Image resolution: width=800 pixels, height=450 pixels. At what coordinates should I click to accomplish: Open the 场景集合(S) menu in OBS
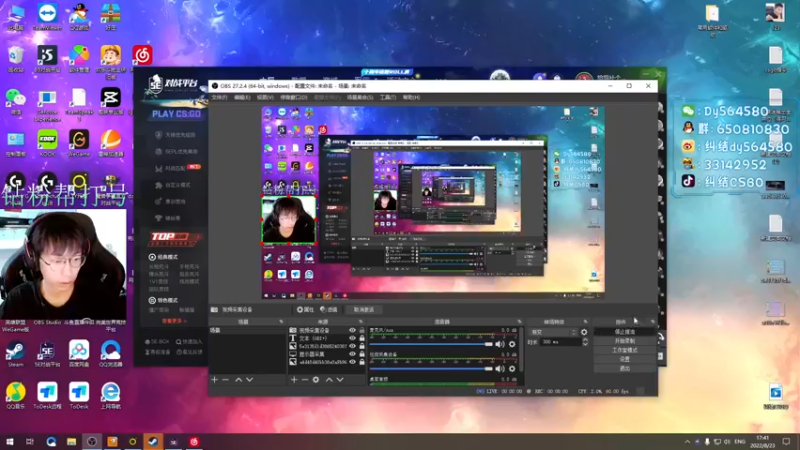[360, 97]
